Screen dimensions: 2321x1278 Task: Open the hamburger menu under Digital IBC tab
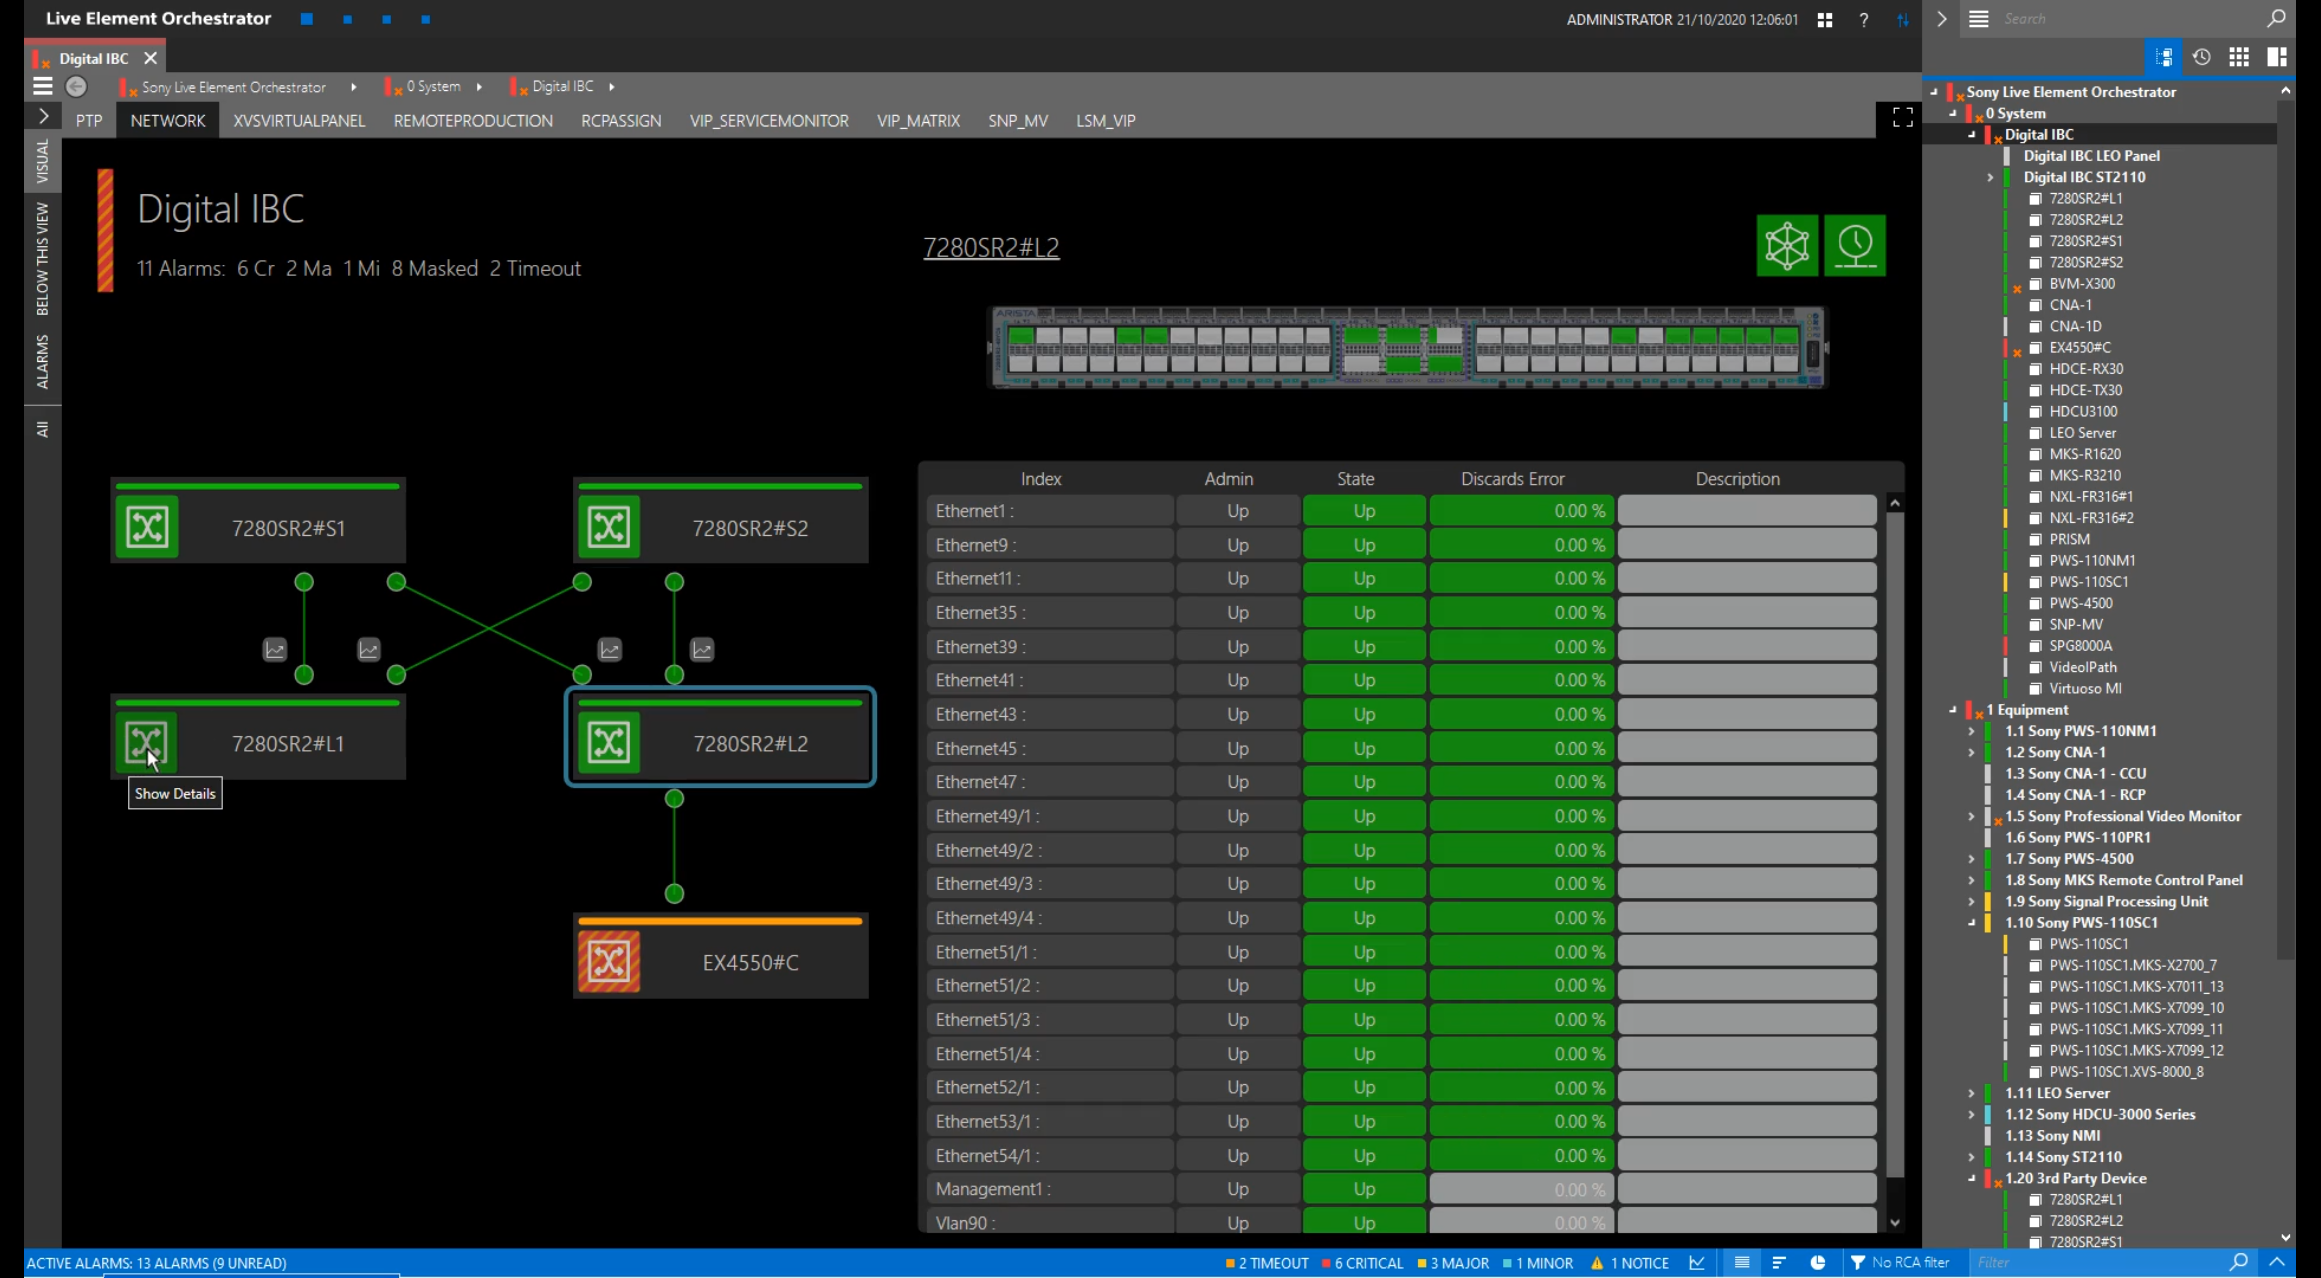[x=42, y=87]
